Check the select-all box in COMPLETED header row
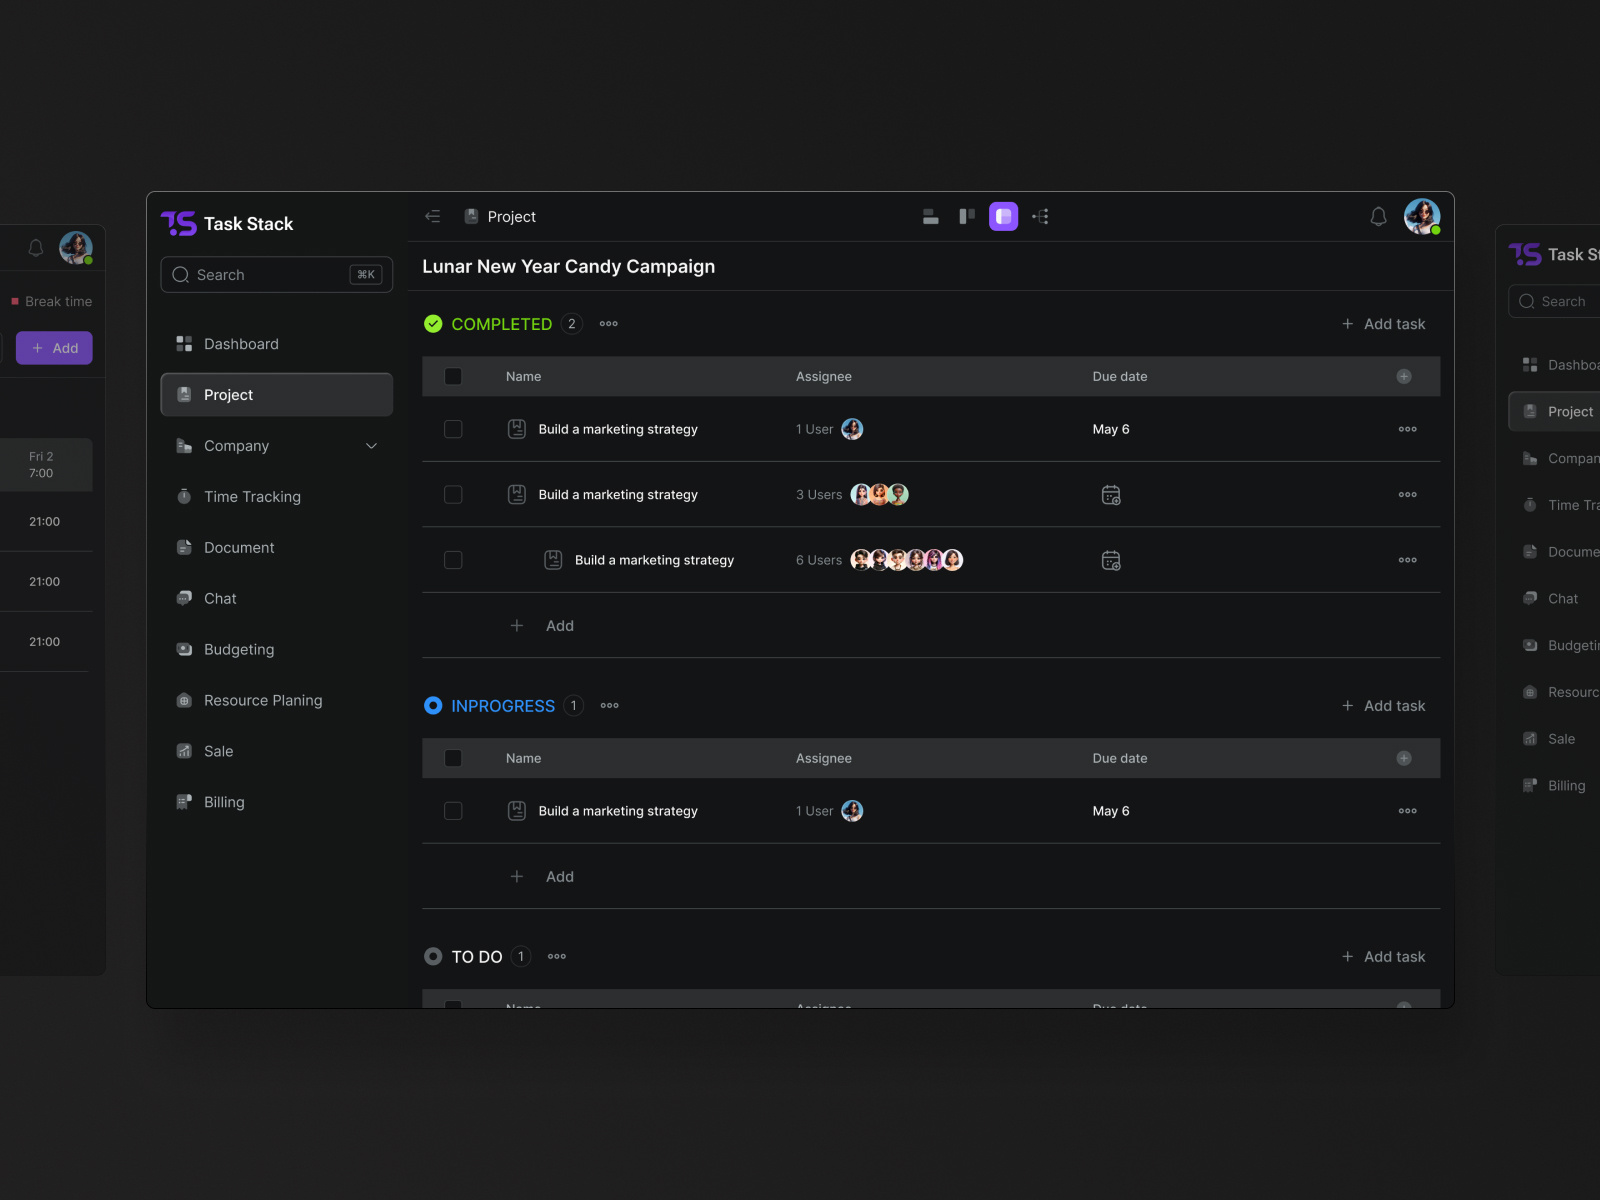The image size is (1600, 1200). click(453, 376)
